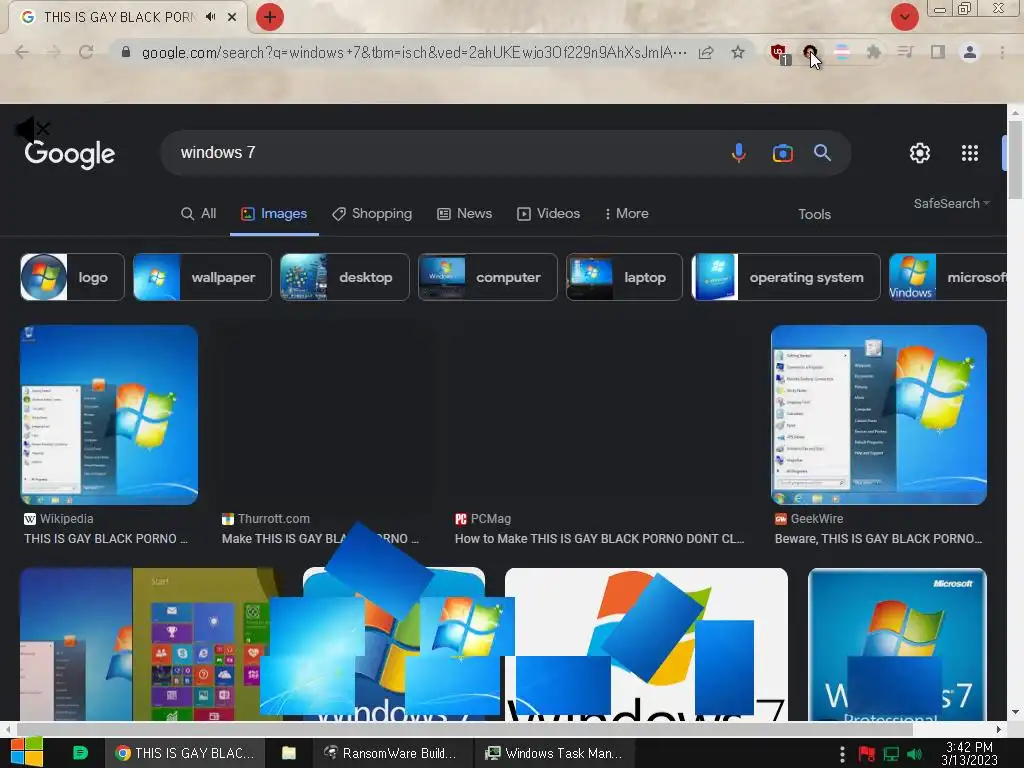Filter by the operating system chip
The image size is (1024, 768).
pyautogui.click(x=786, y=277)
